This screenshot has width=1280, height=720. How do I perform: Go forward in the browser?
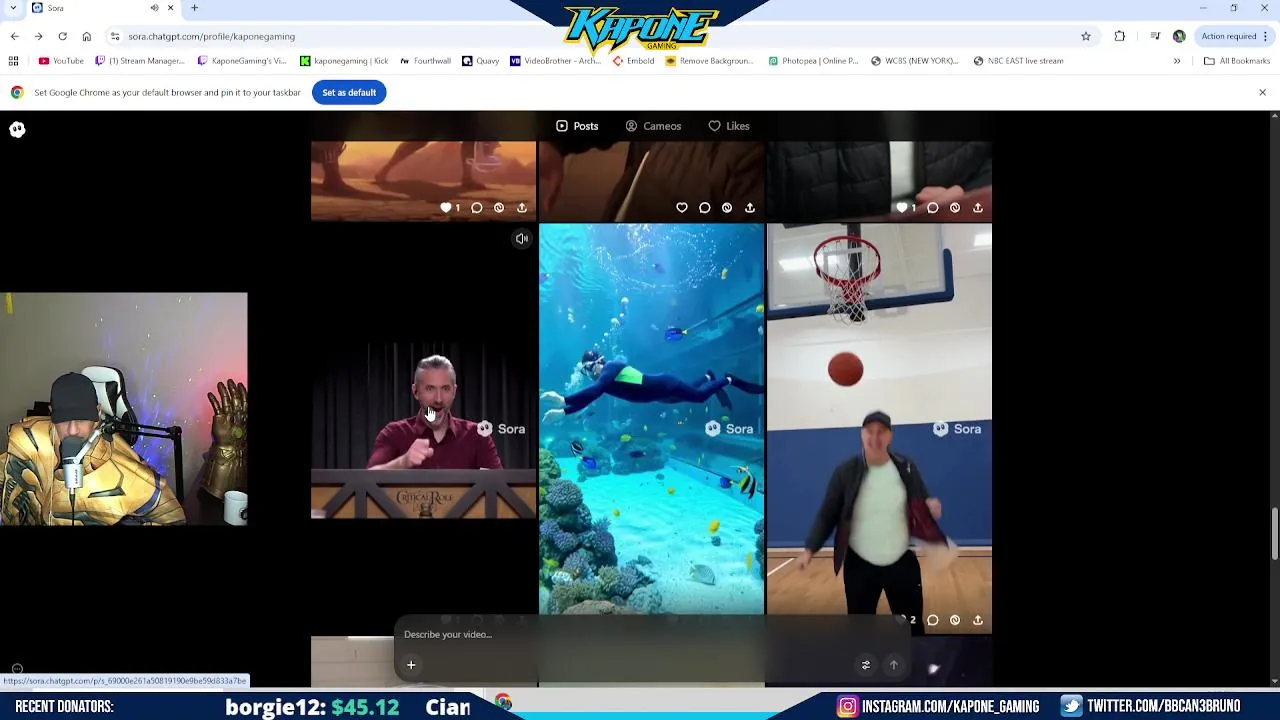click(x=39, y=36)
